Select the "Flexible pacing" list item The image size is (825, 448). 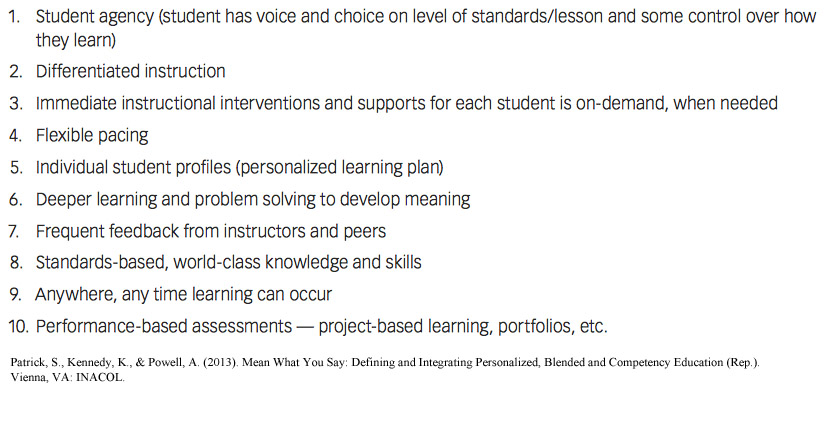(x=92, y=136)
